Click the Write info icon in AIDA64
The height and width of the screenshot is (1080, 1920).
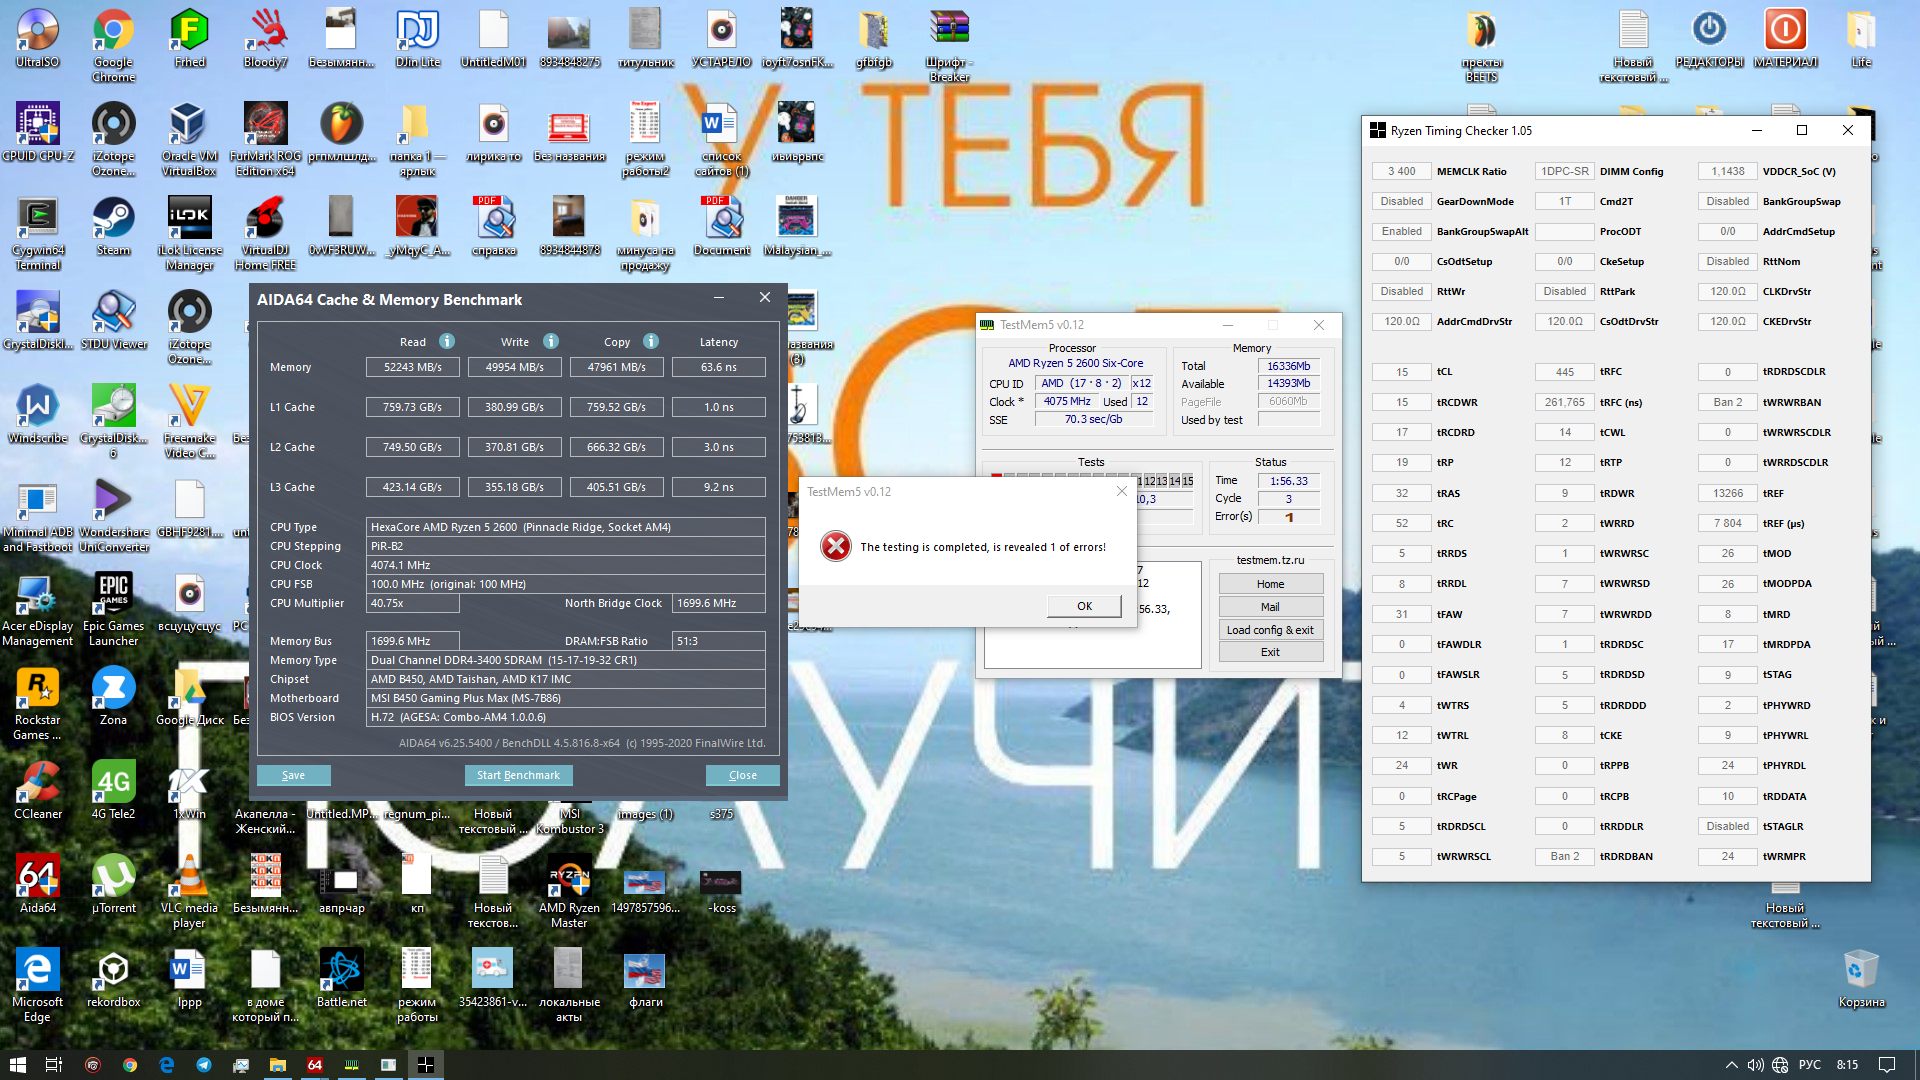551,341
